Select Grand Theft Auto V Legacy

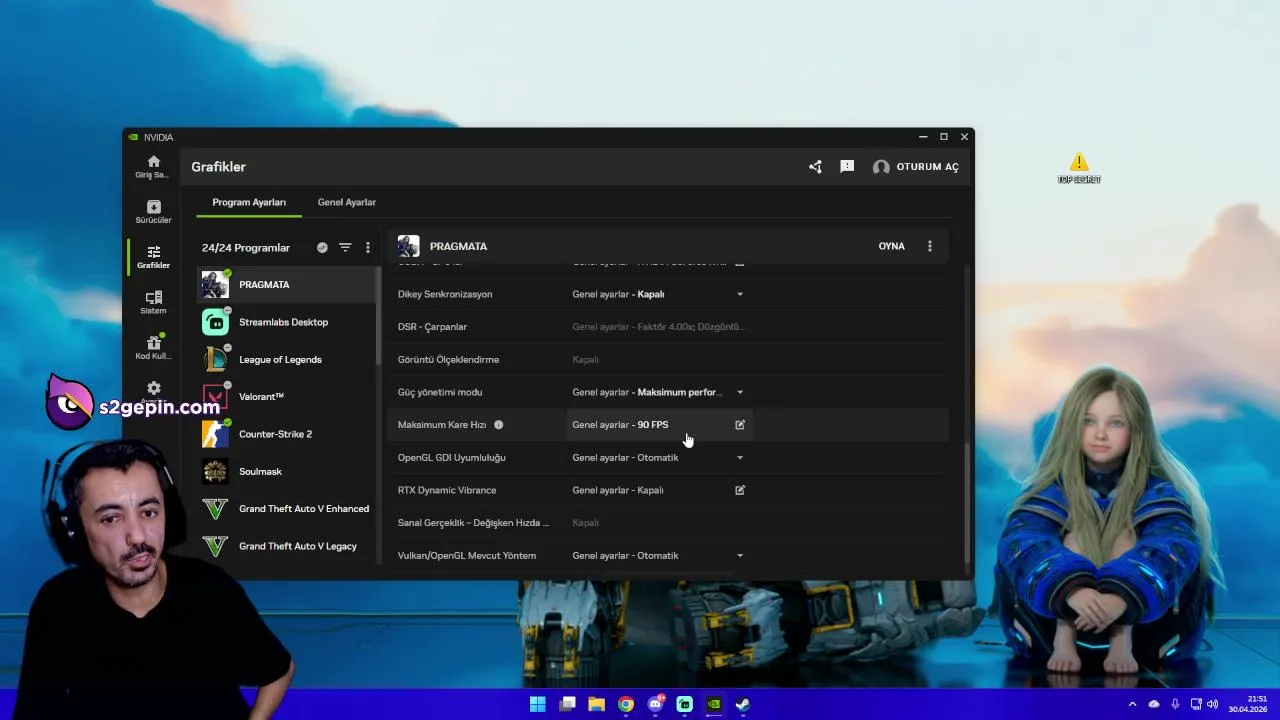coord(286,546)
